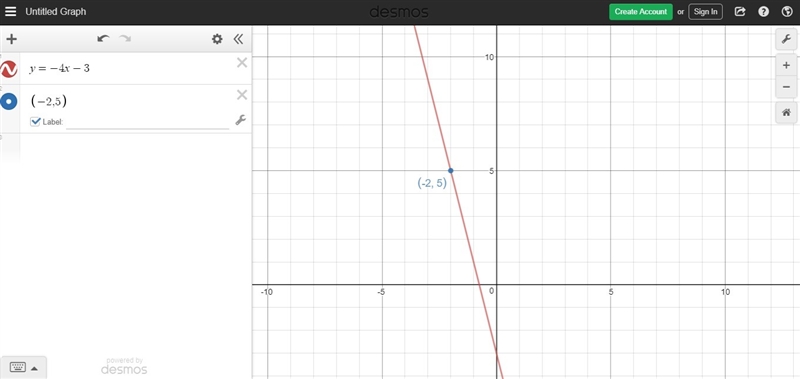Open the hamburger menu
This screenshot has height=379, width=800.
tap(11, 11)
